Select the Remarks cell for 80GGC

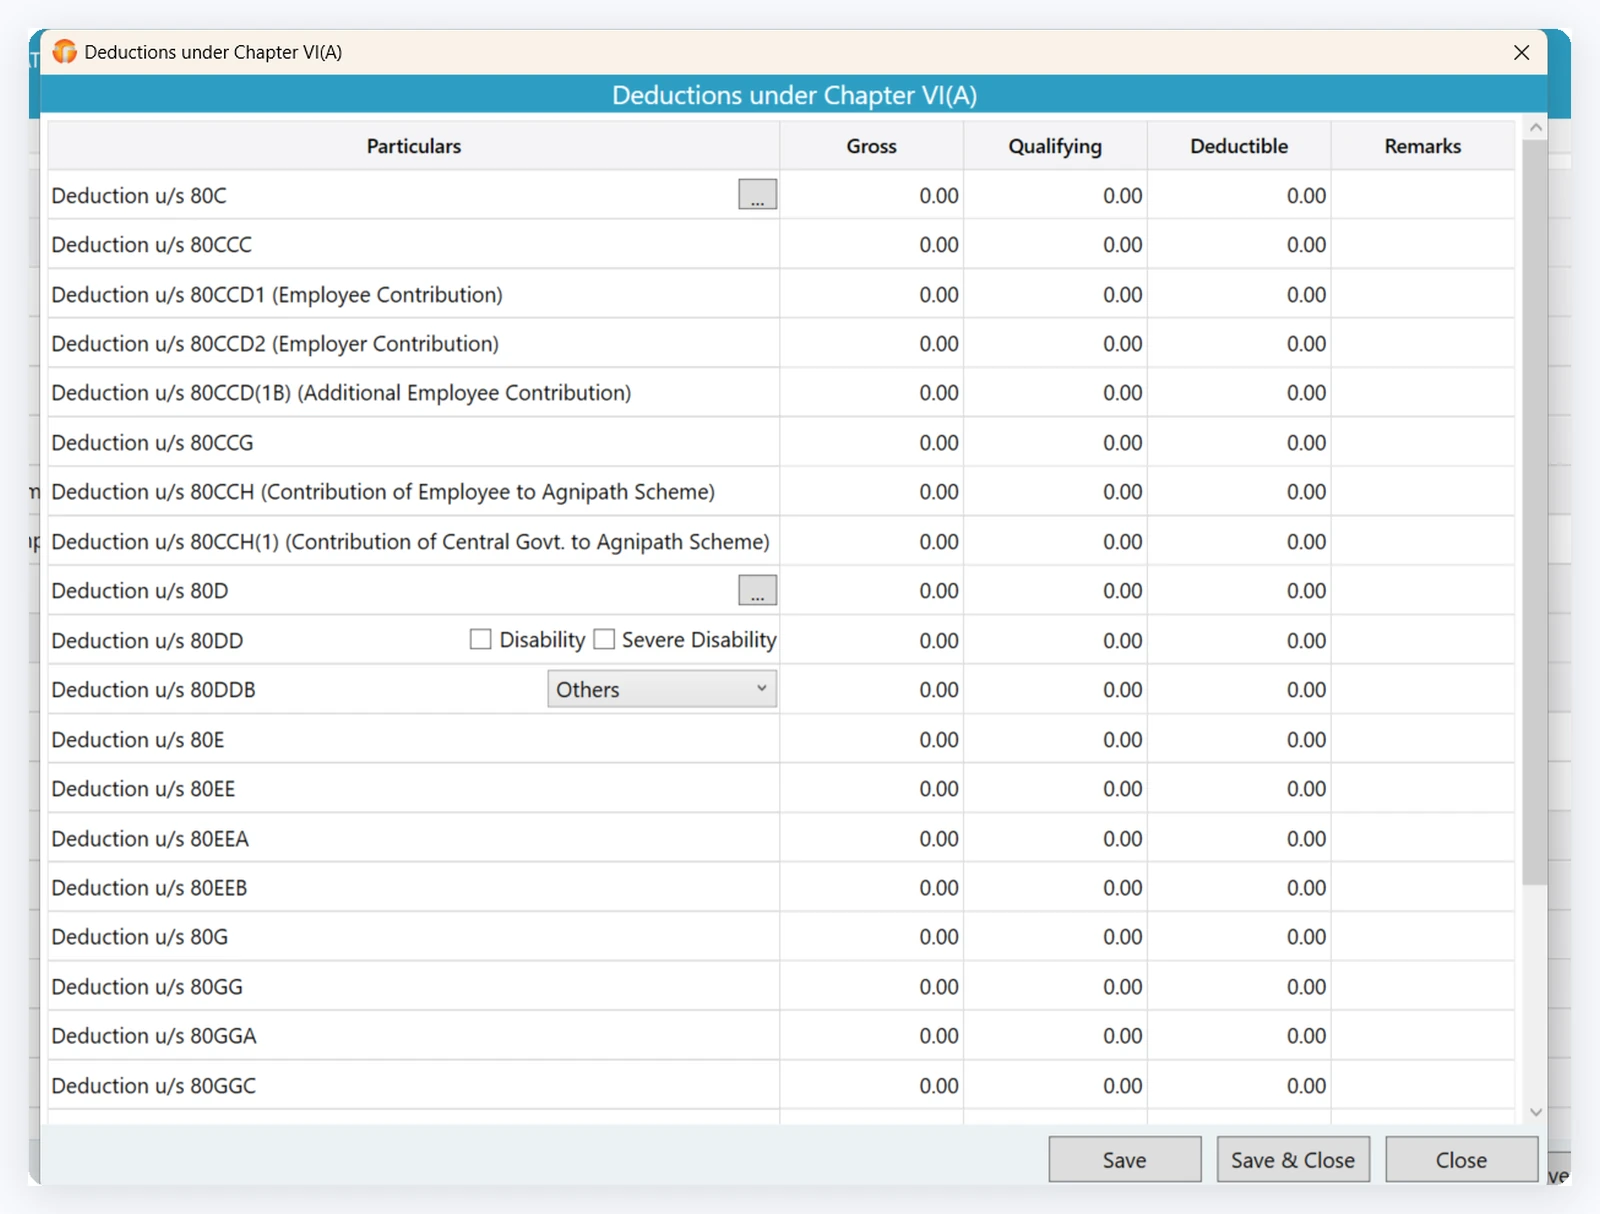point(1423,1086)
